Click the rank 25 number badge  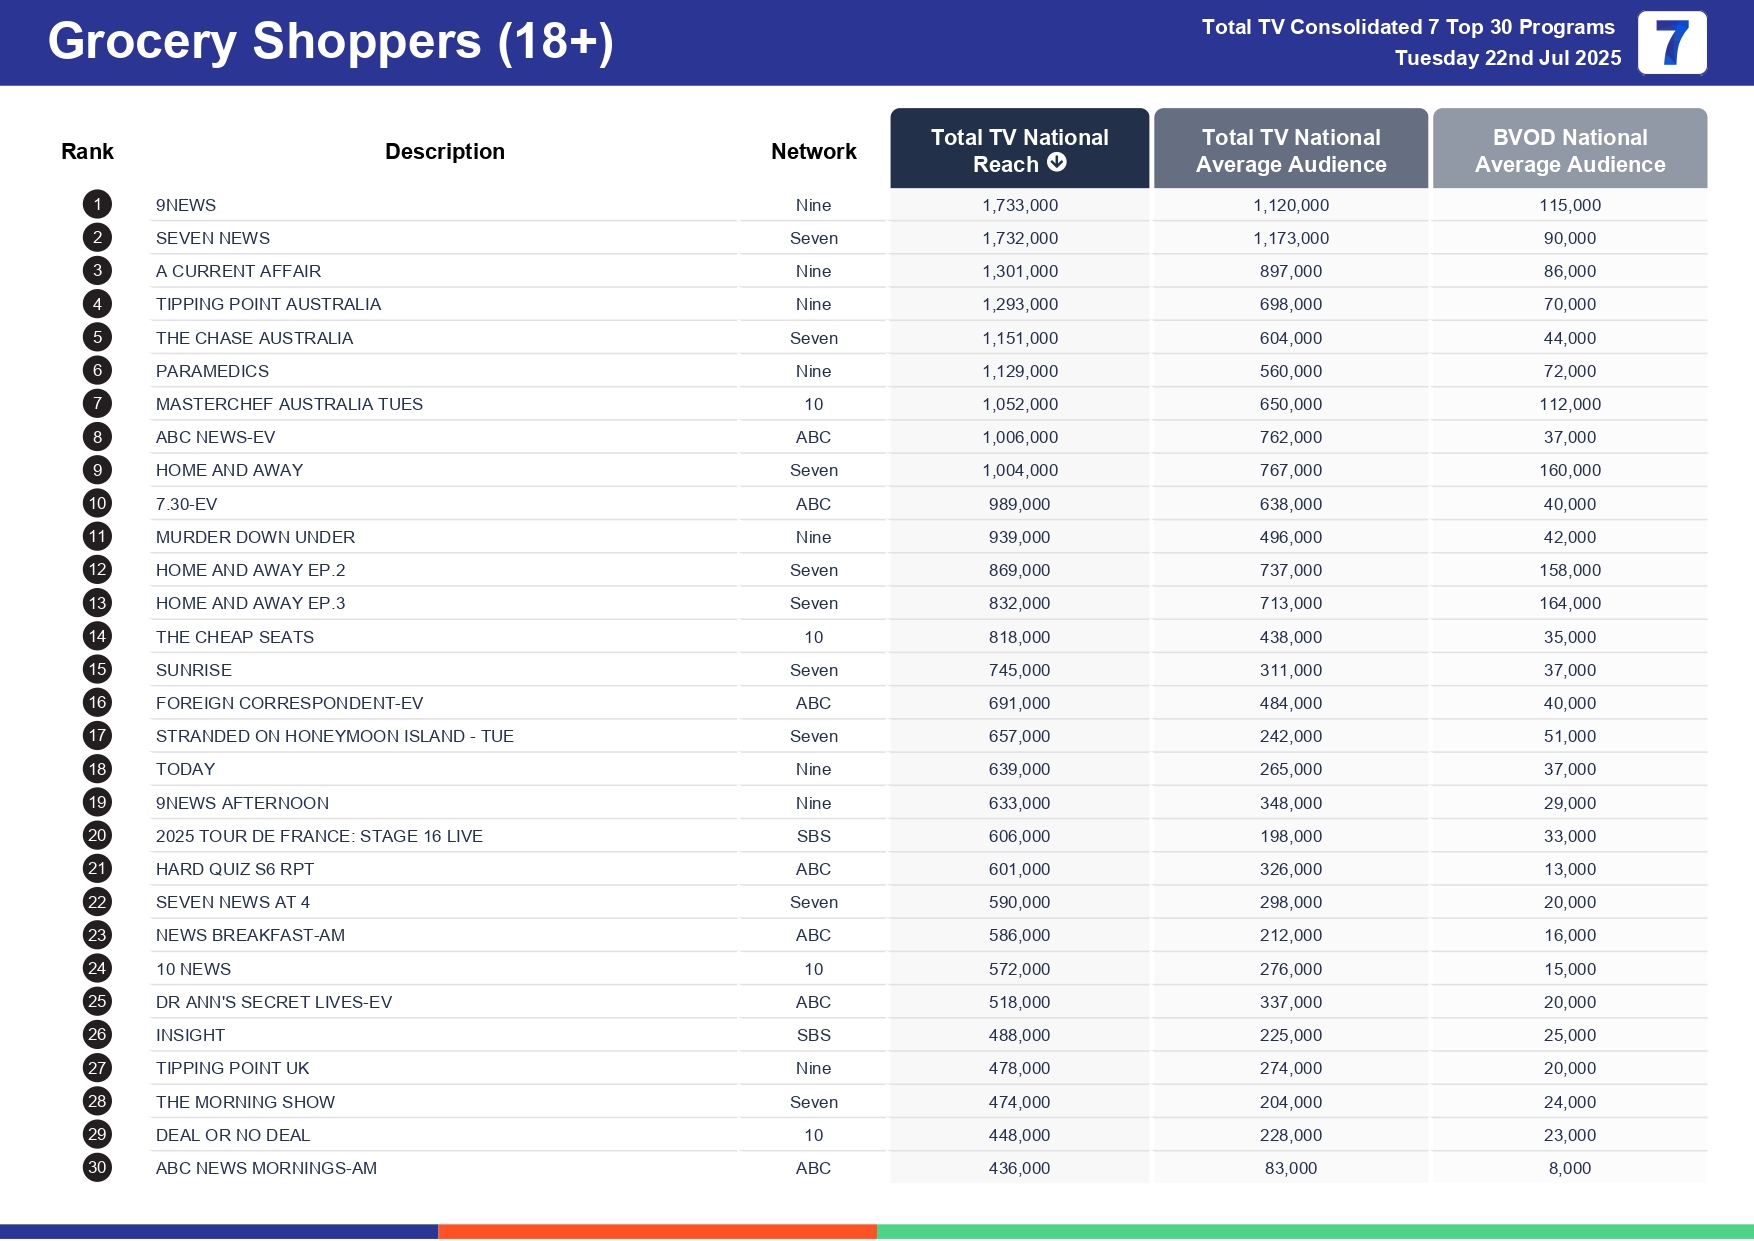pyautogui.click(x=97, y=1002)
